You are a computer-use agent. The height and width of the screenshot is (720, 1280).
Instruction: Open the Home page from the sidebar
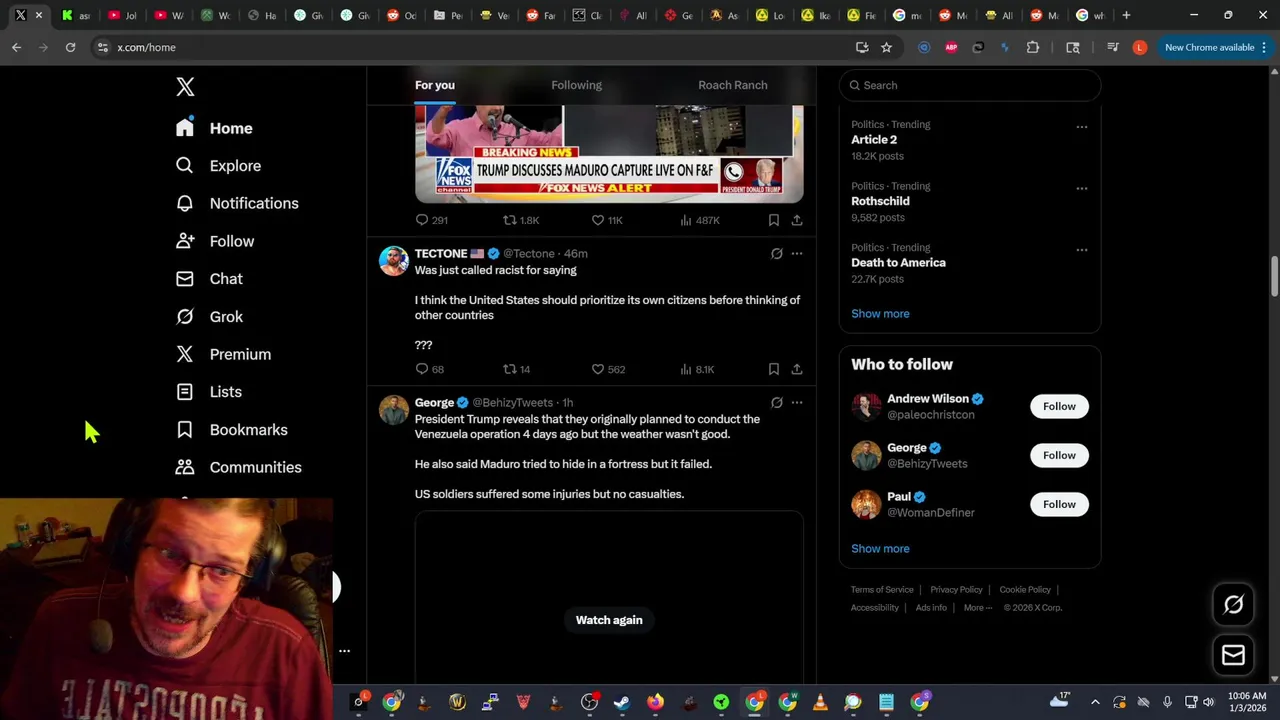pyautogui.click(x=214, y=128)
